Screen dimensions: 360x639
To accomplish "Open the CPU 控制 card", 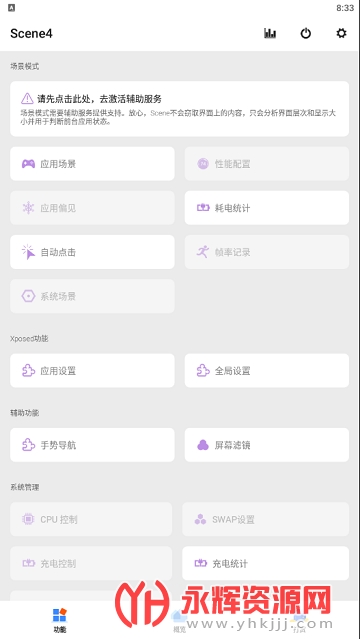I will point(91,519).
